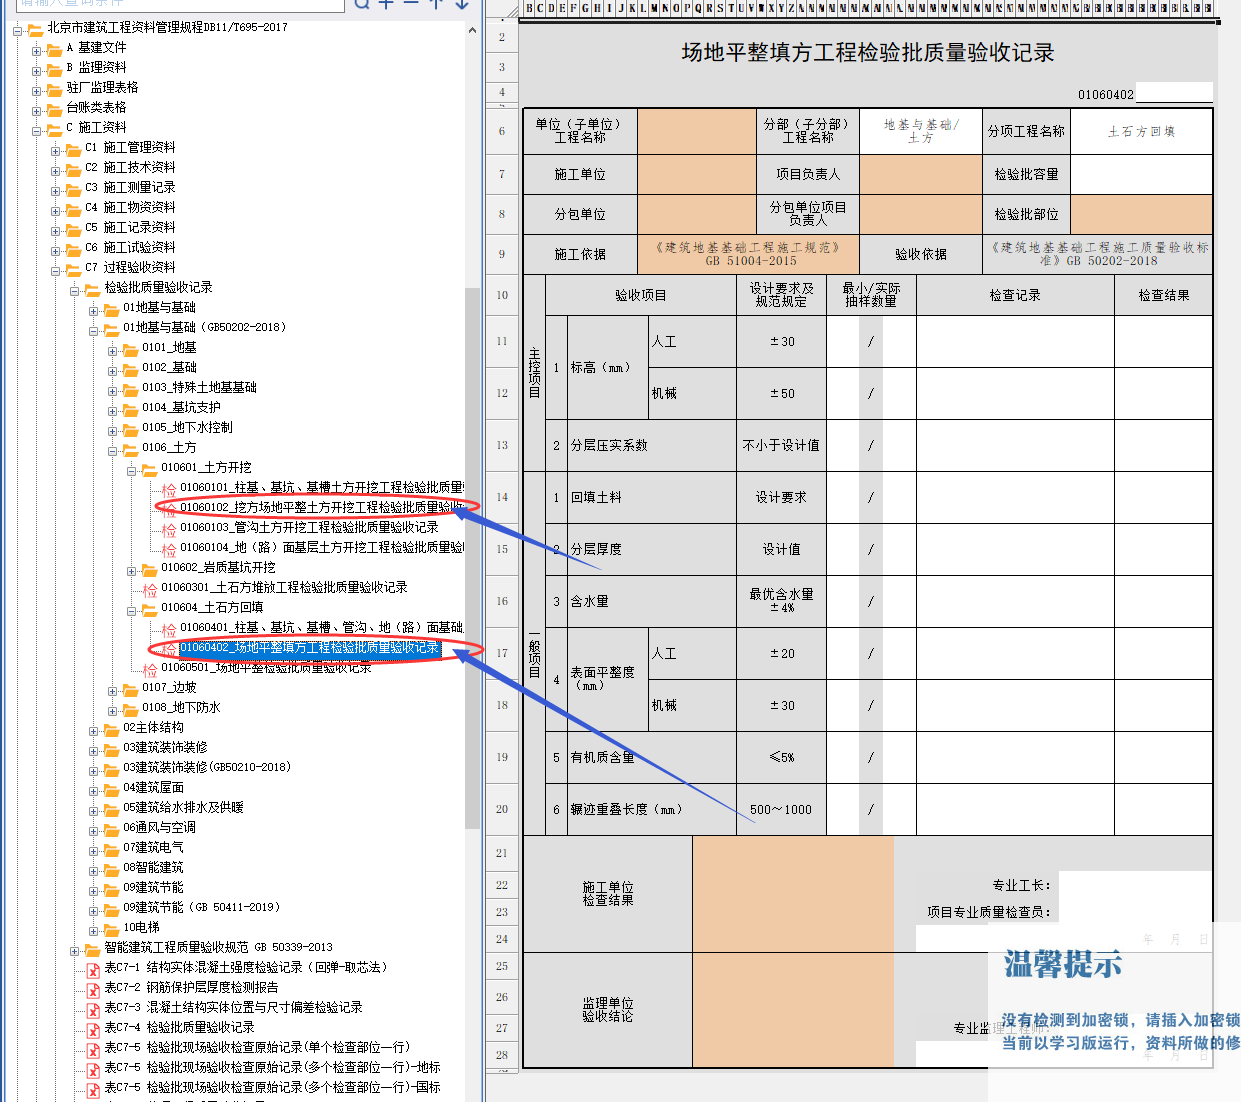Click the folder icon of A 基建文件
Viewport: 1241px width, 1102px height.
click(54, 49)
